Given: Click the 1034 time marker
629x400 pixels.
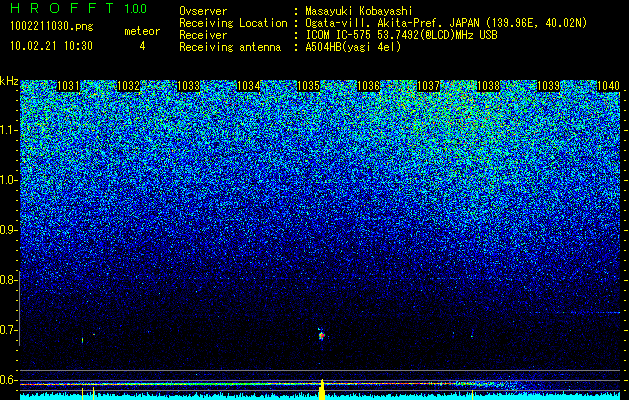Looking at the screenshot, I should 248,86.
